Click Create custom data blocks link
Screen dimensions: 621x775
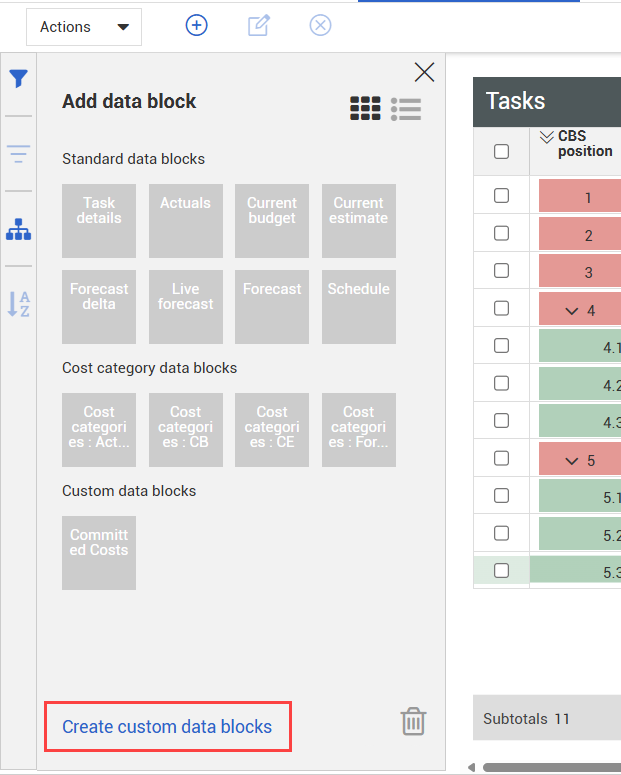point(167,727)
